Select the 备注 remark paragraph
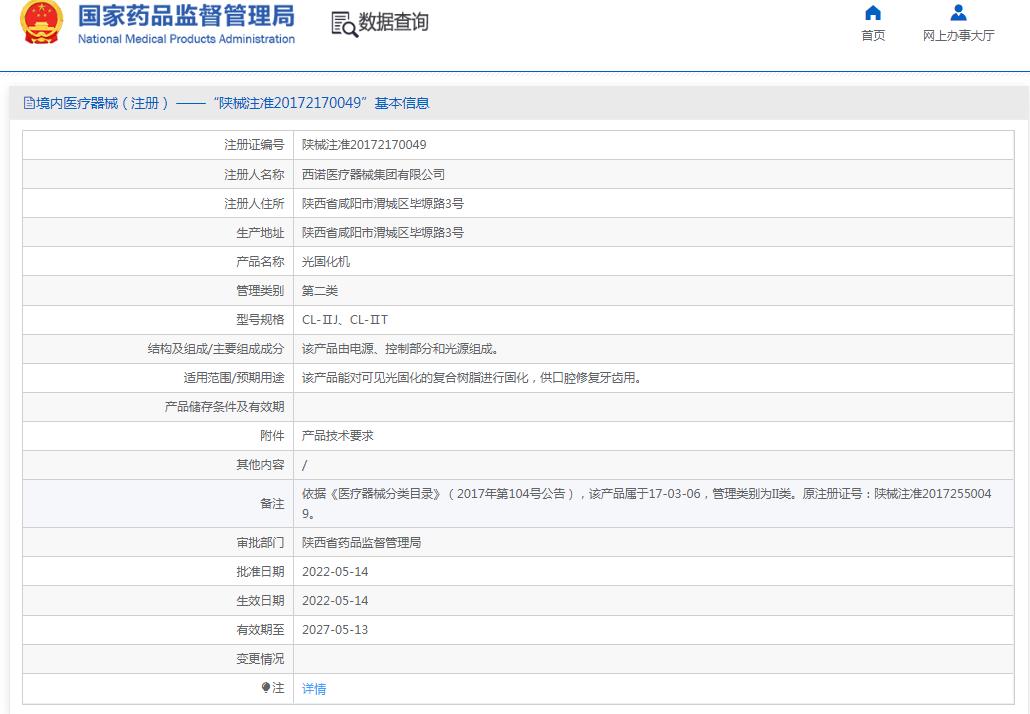Viewport: 1030px width, 714px height. 646,503
